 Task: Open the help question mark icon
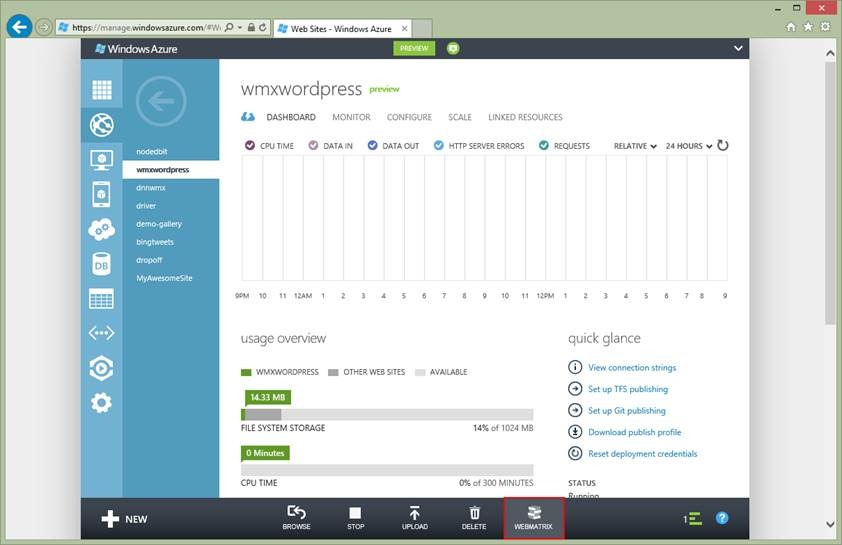pos(722,518)
